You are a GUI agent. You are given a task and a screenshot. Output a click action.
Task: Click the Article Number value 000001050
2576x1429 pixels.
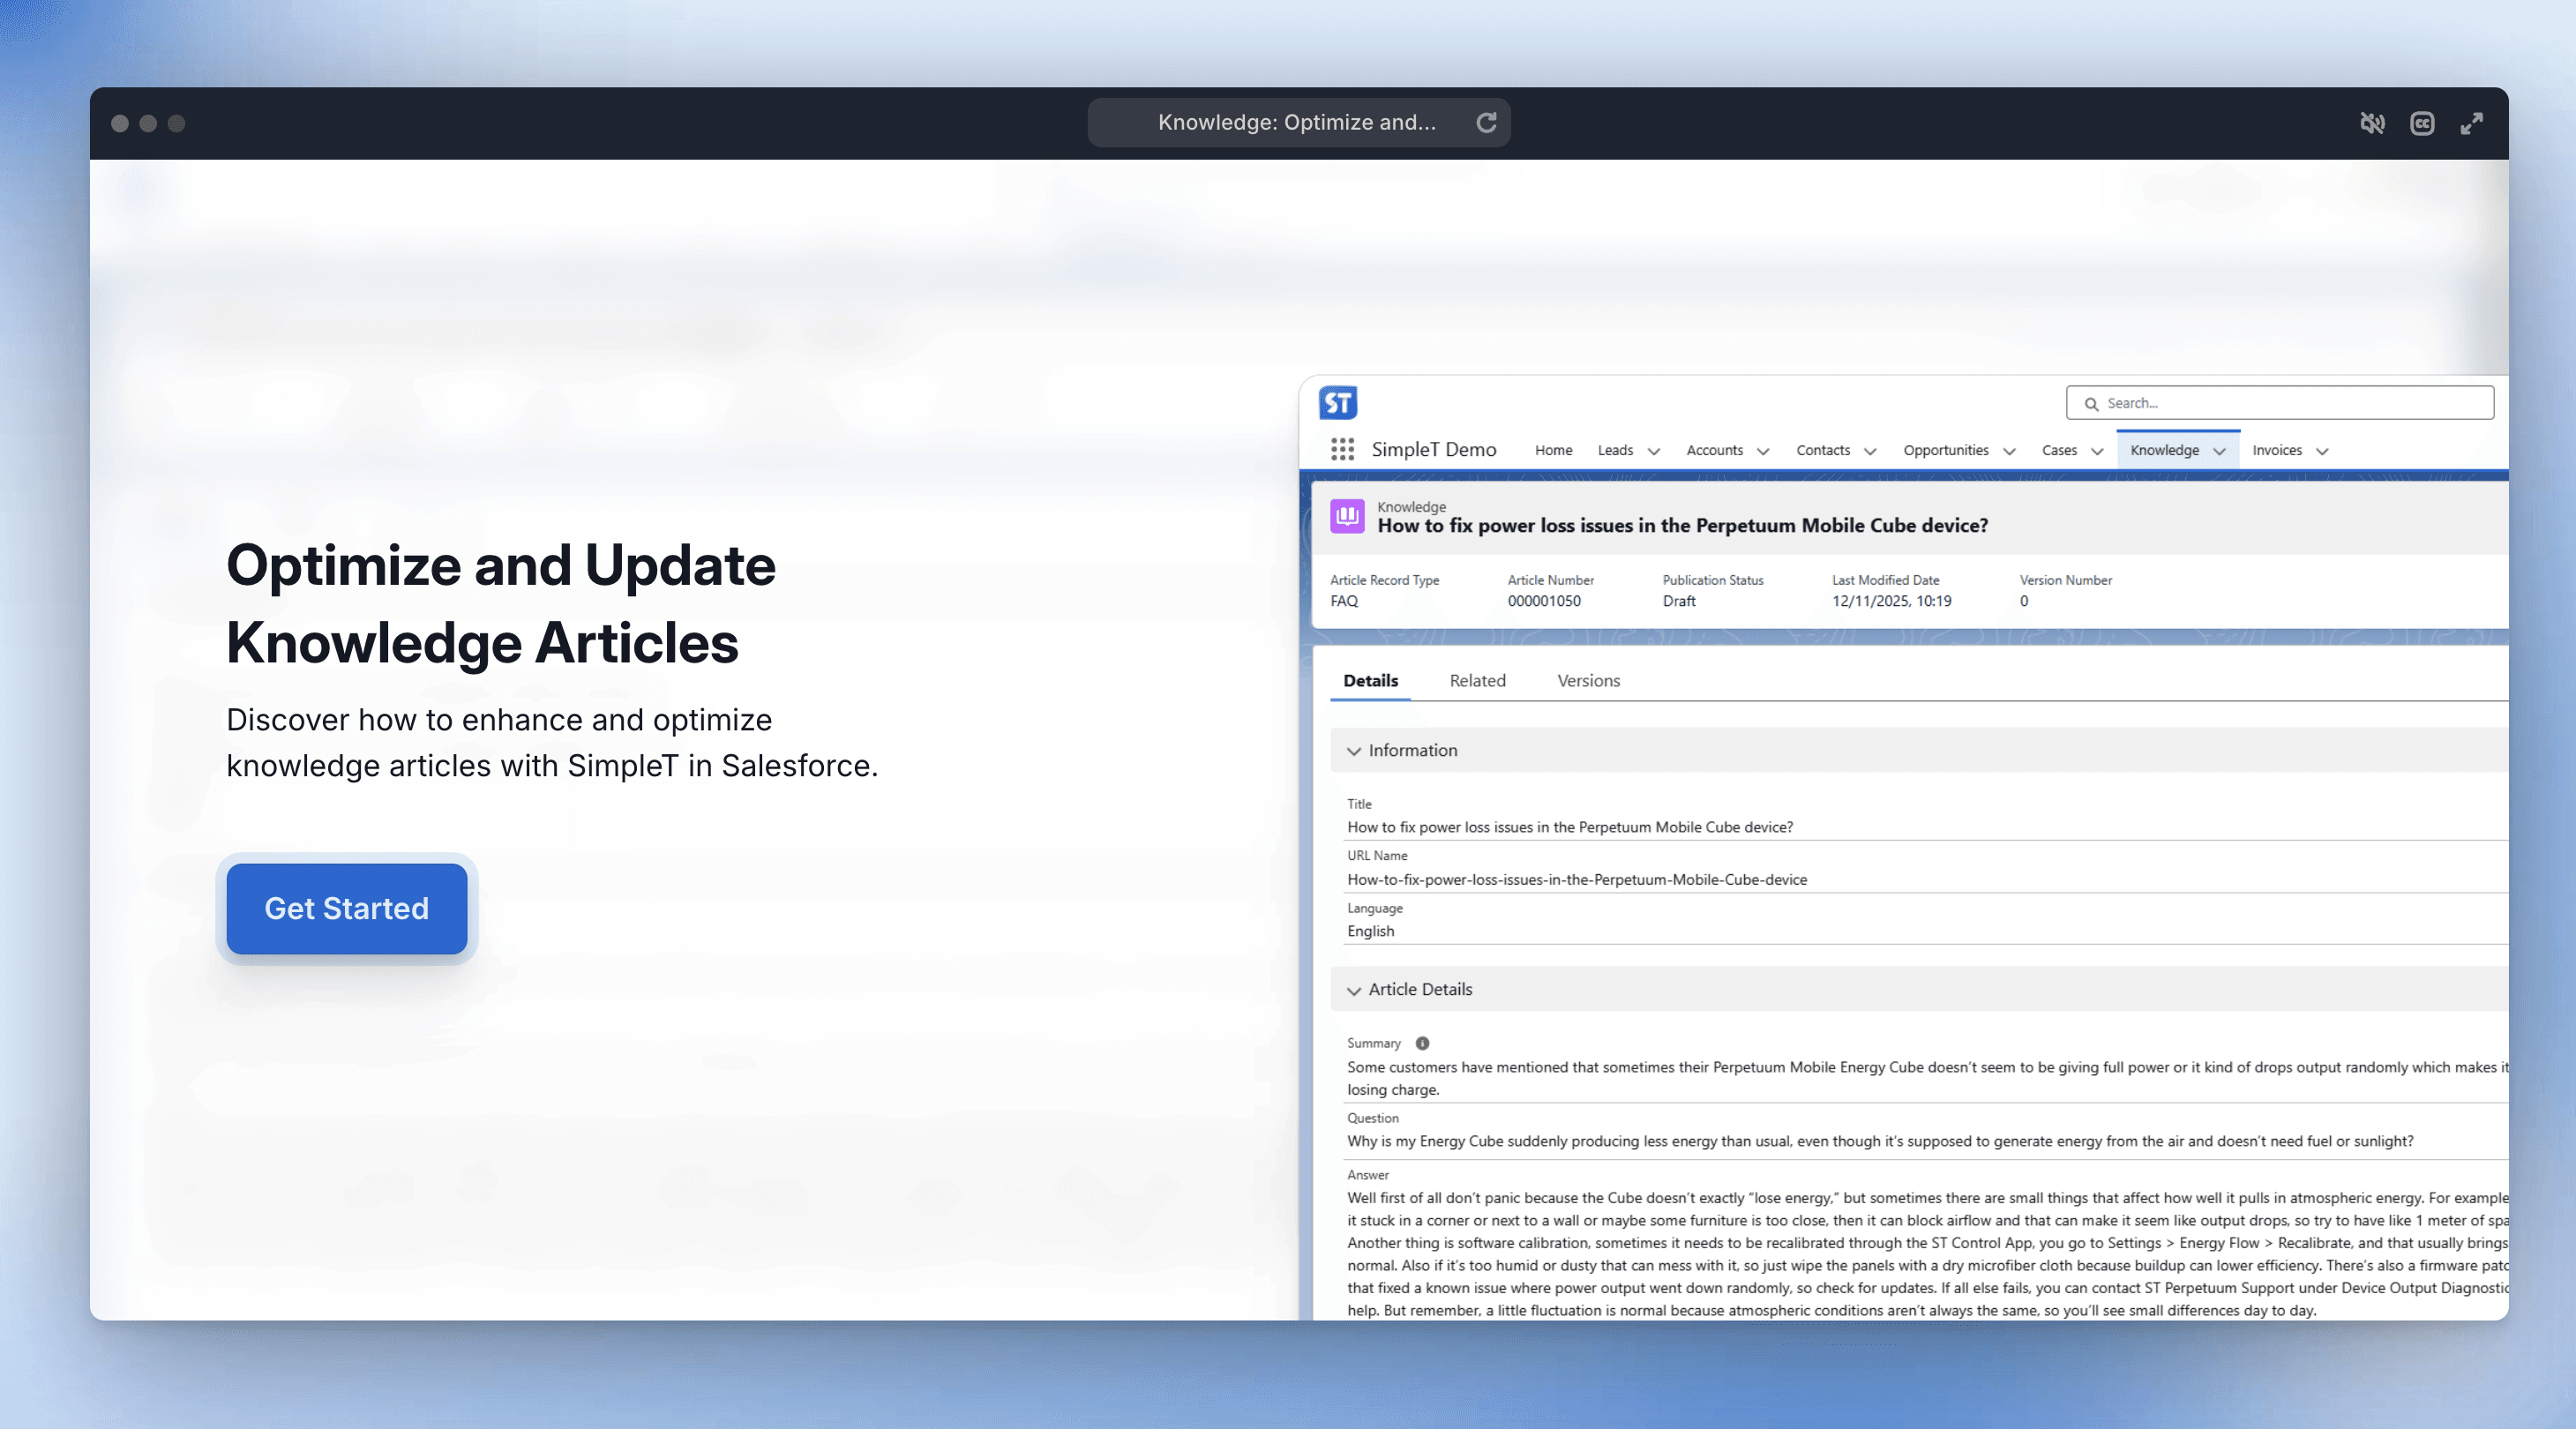click(1544, 601)
